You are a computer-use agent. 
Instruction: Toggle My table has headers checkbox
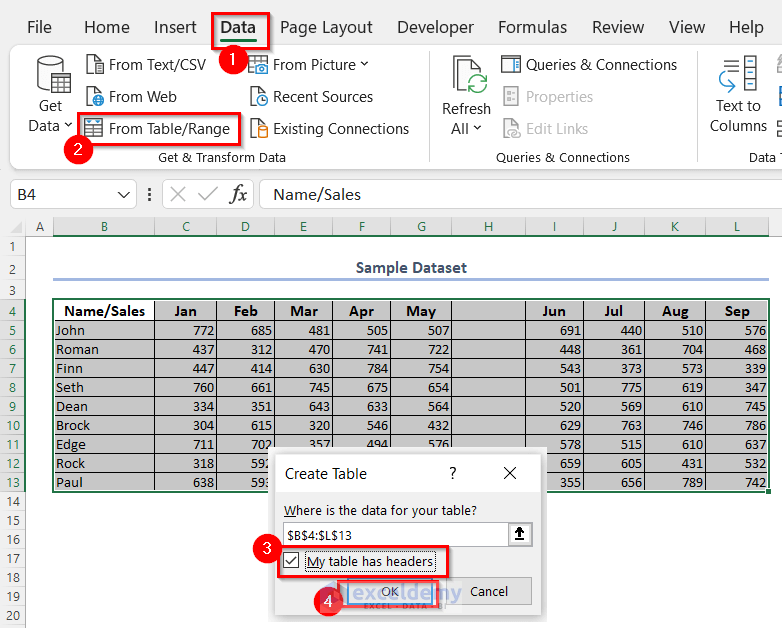[x=291, y=562]
